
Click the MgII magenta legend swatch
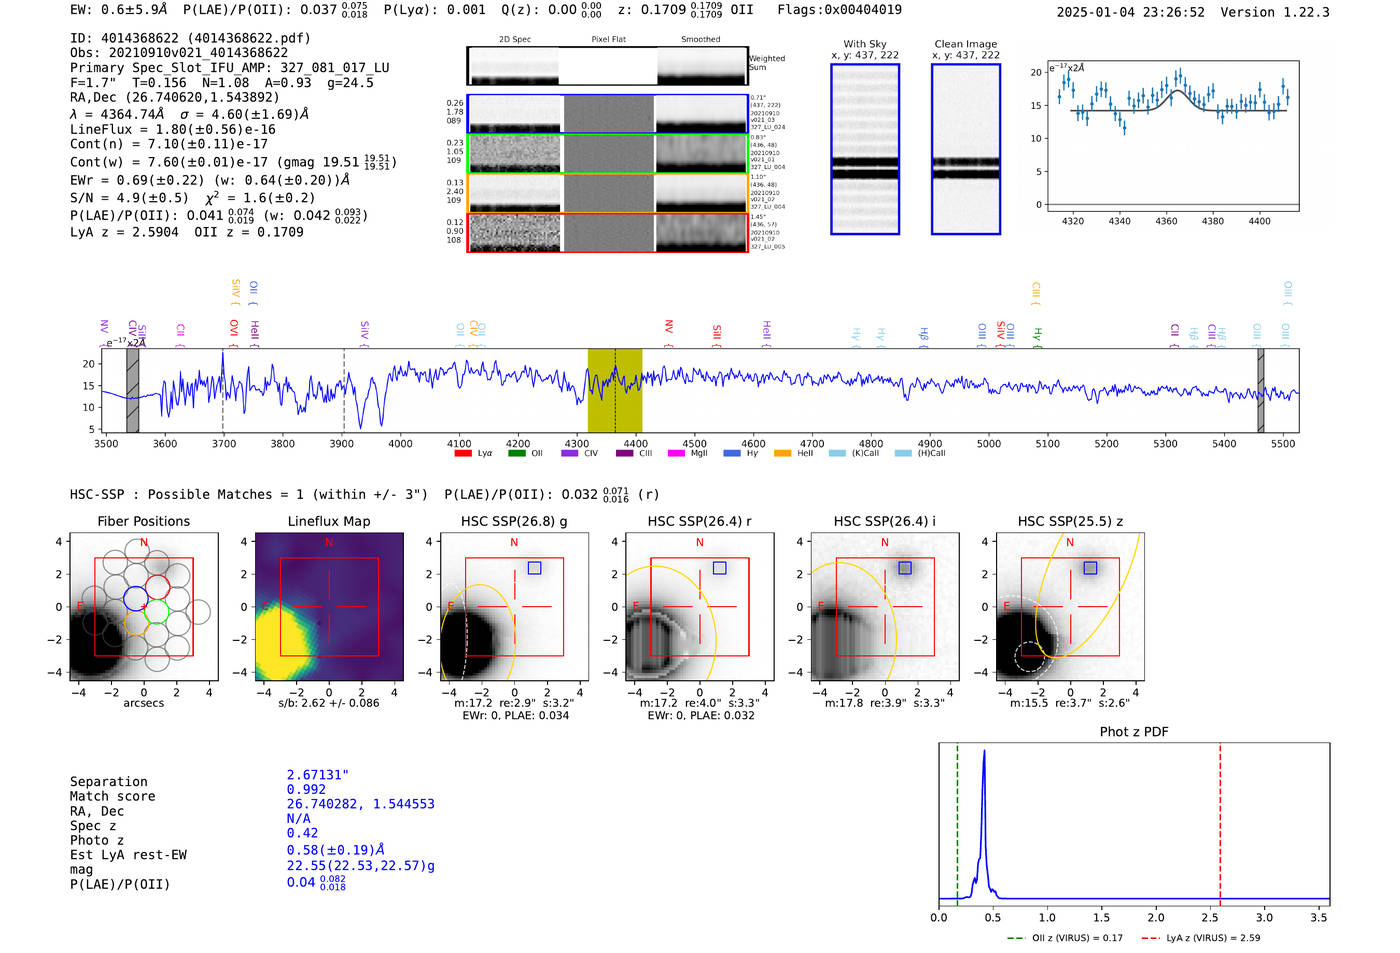point(676,453)
